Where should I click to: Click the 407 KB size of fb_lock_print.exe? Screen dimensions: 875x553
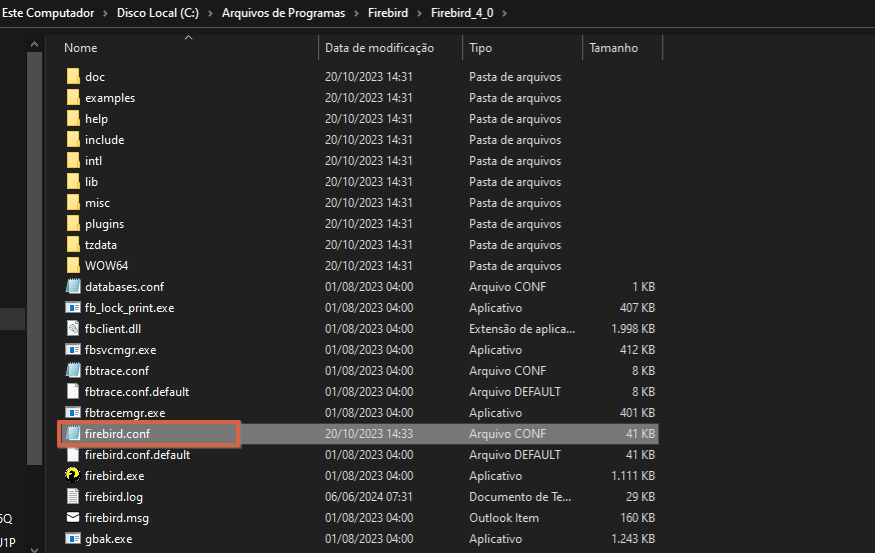(637, 307)
